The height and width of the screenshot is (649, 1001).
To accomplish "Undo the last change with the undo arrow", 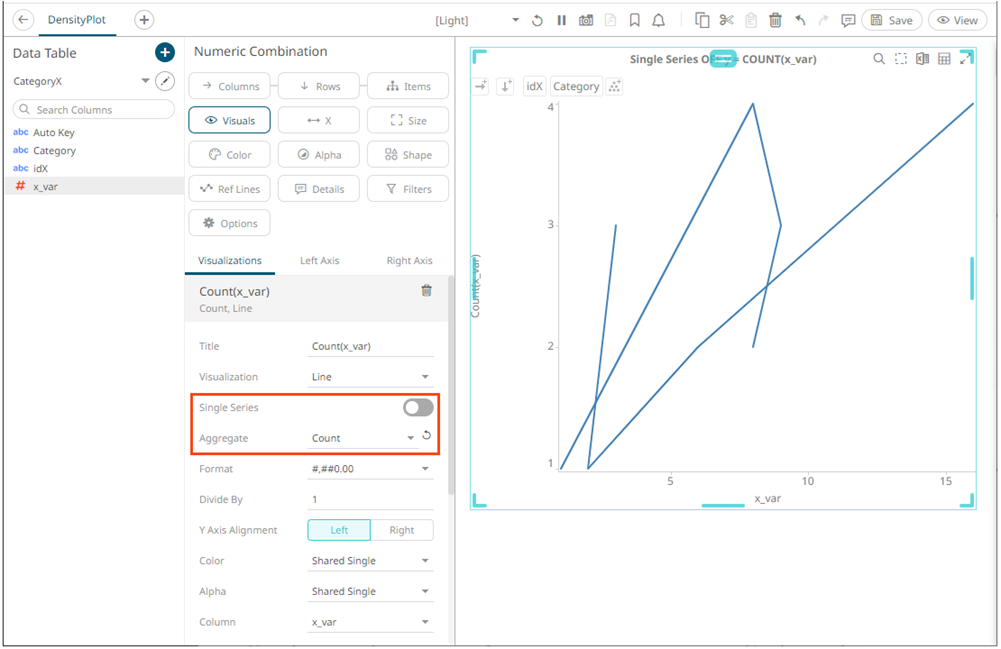I will pyautogui.click(x=800, y=20).
